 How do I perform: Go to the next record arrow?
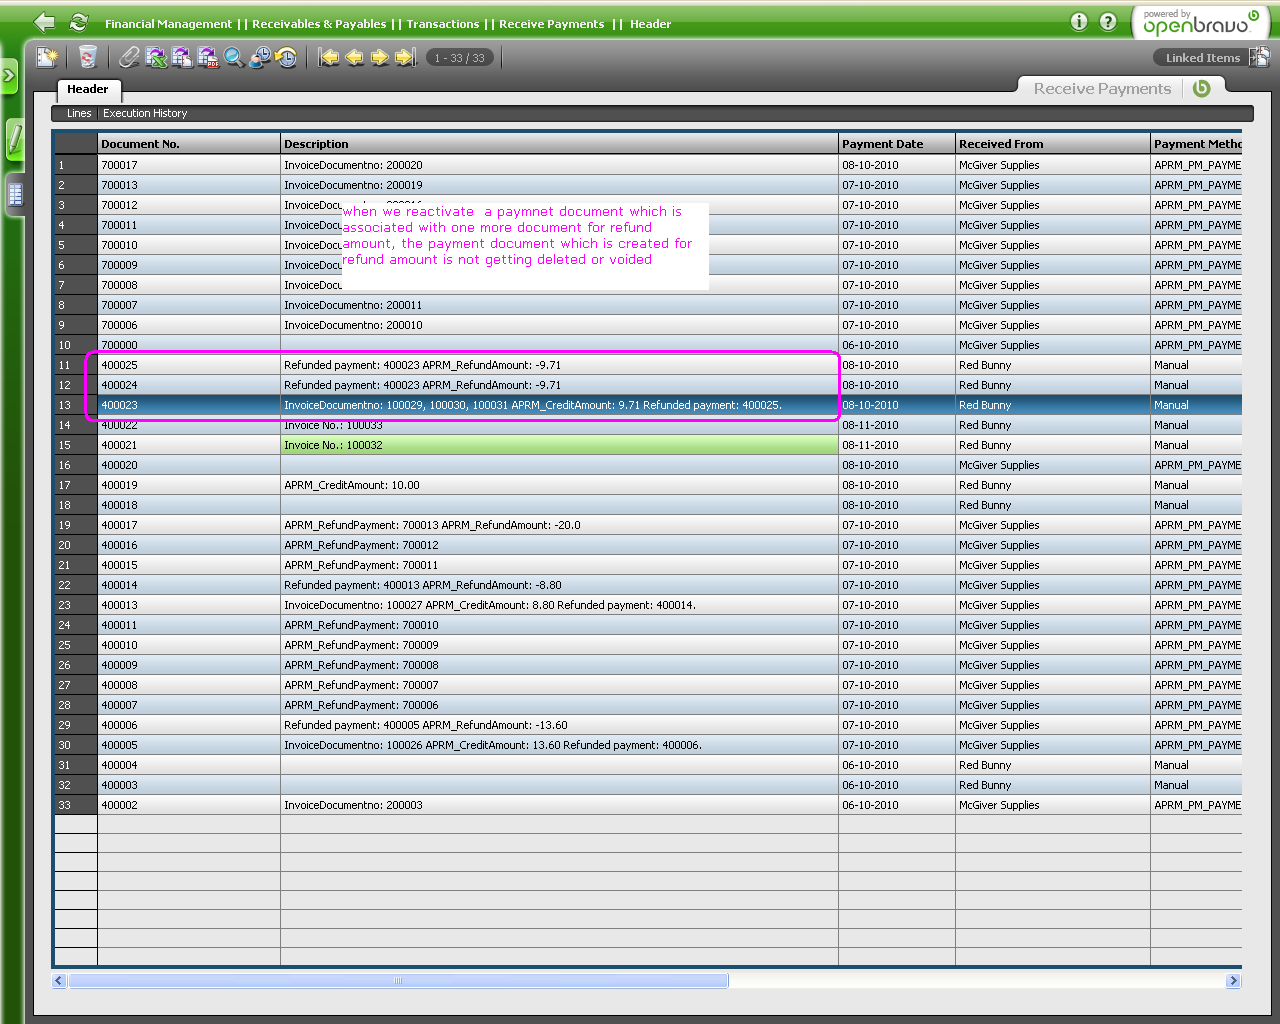click(380, 58)
